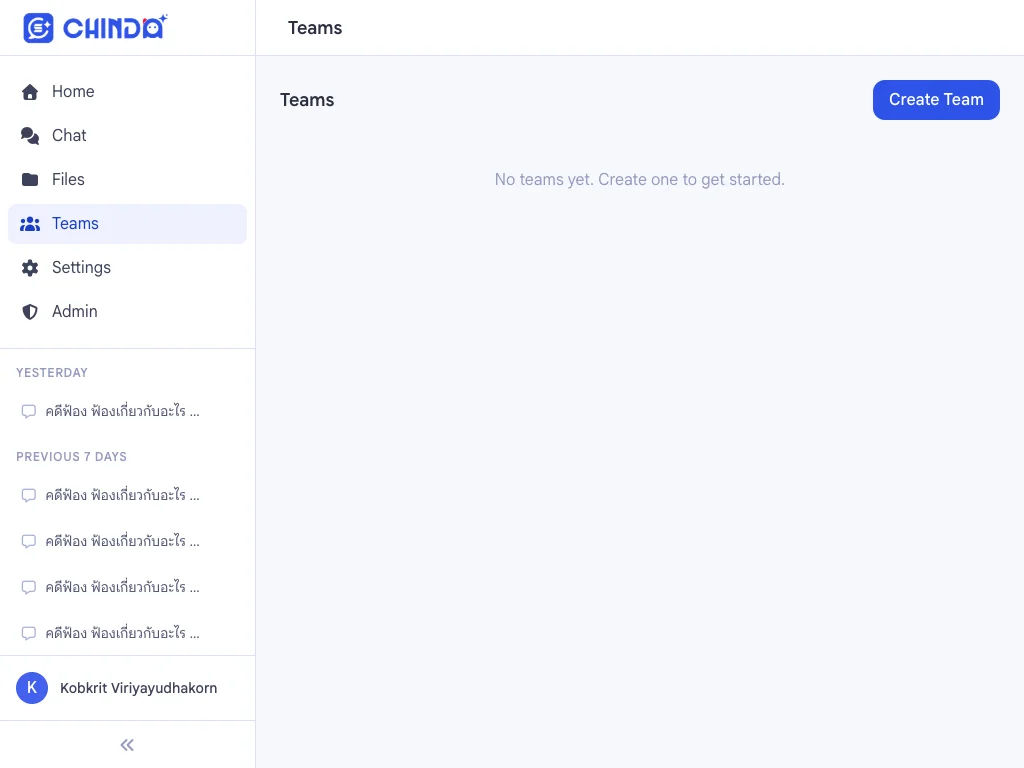Image resolution: width=1024 pixels, height=768 pixels.
Task: Select the Teams menu item
Action: click(x=127, y=224)
